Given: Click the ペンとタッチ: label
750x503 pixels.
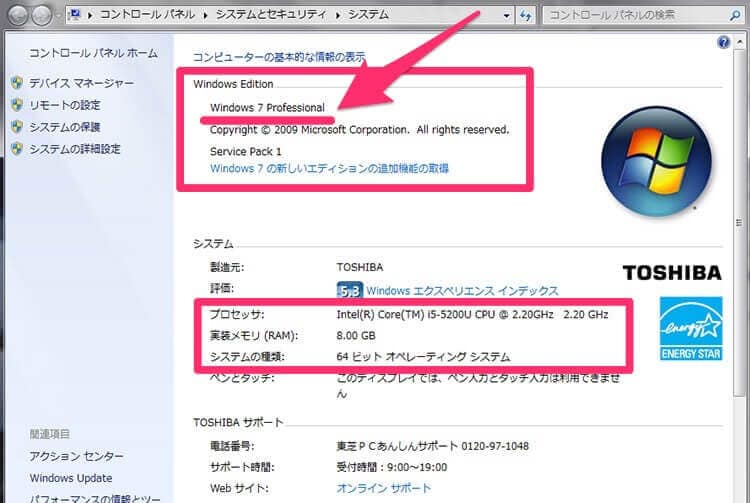Looking at the screenshot, I should [242, 378].
